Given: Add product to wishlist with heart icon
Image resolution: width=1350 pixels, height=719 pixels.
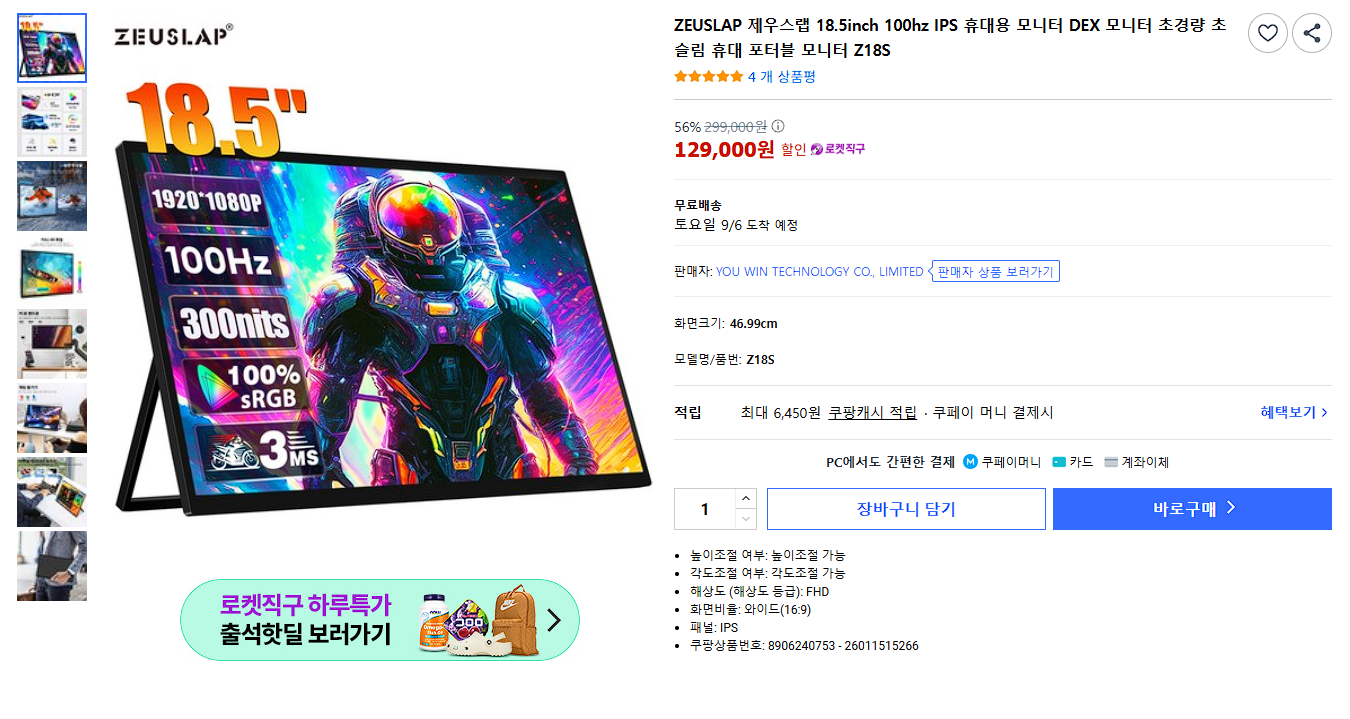Looking at the screenshot, I should pos(1268,33).
